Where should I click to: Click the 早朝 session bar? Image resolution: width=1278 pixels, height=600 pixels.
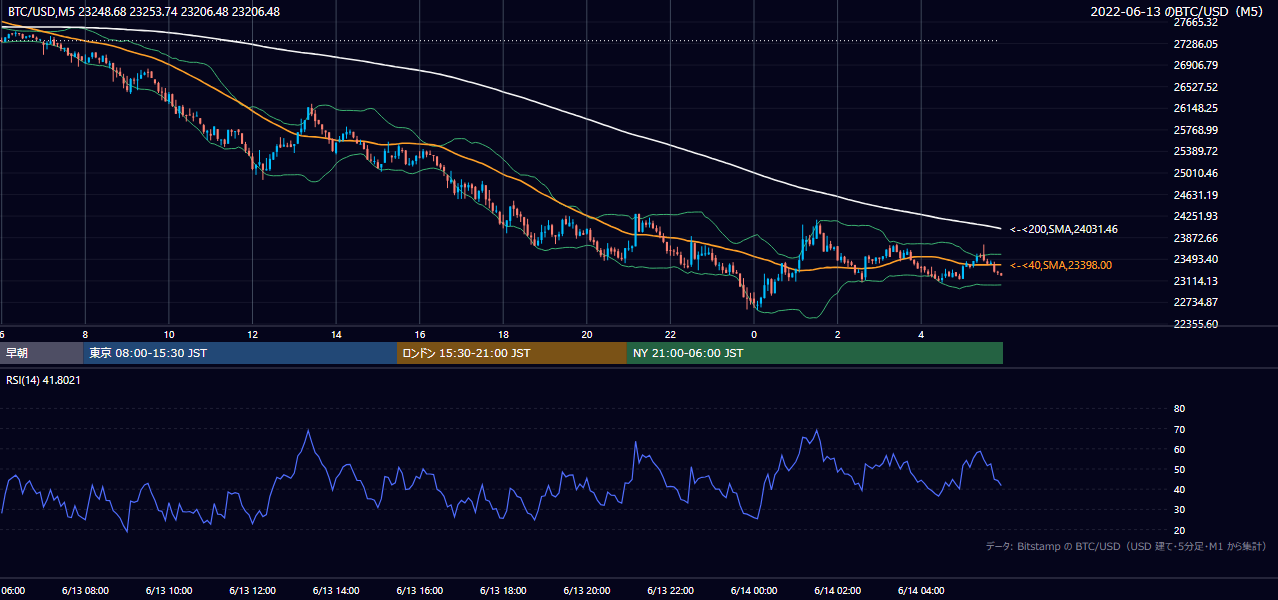click(x=42, y=353)
